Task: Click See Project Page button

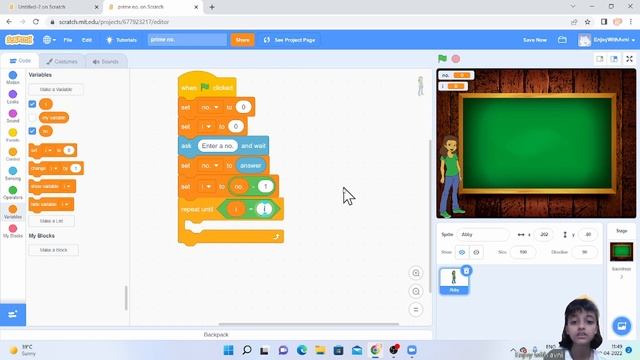Action: (289, 40)
